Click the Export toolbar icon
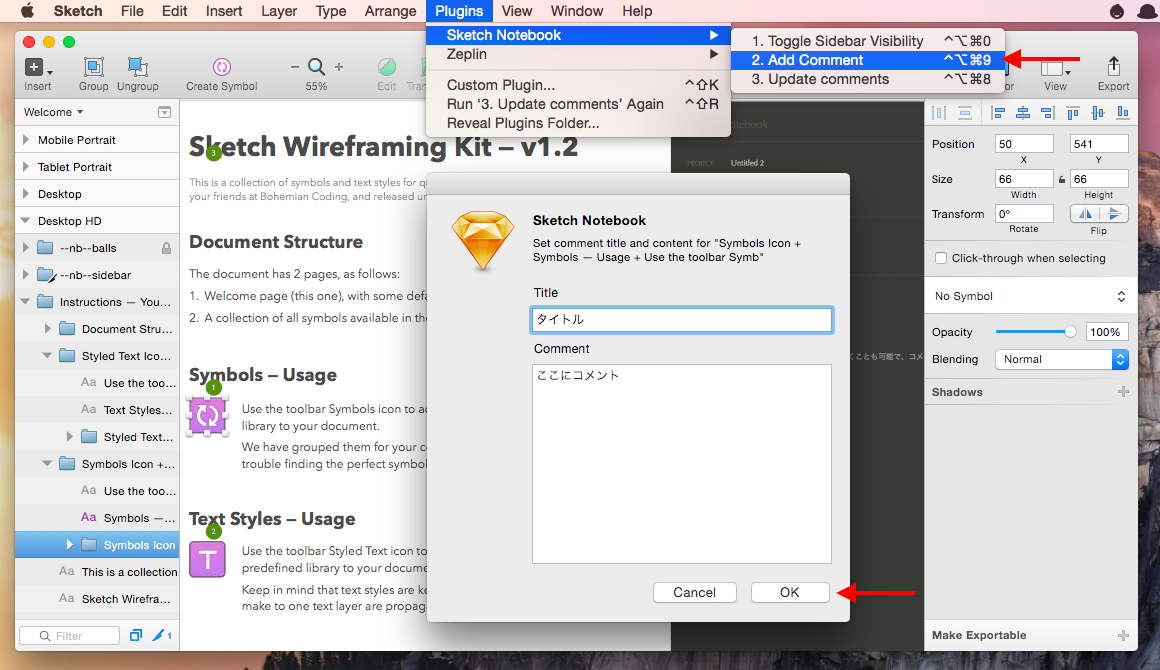The image size is (1160, 670). pos(1113,67)
